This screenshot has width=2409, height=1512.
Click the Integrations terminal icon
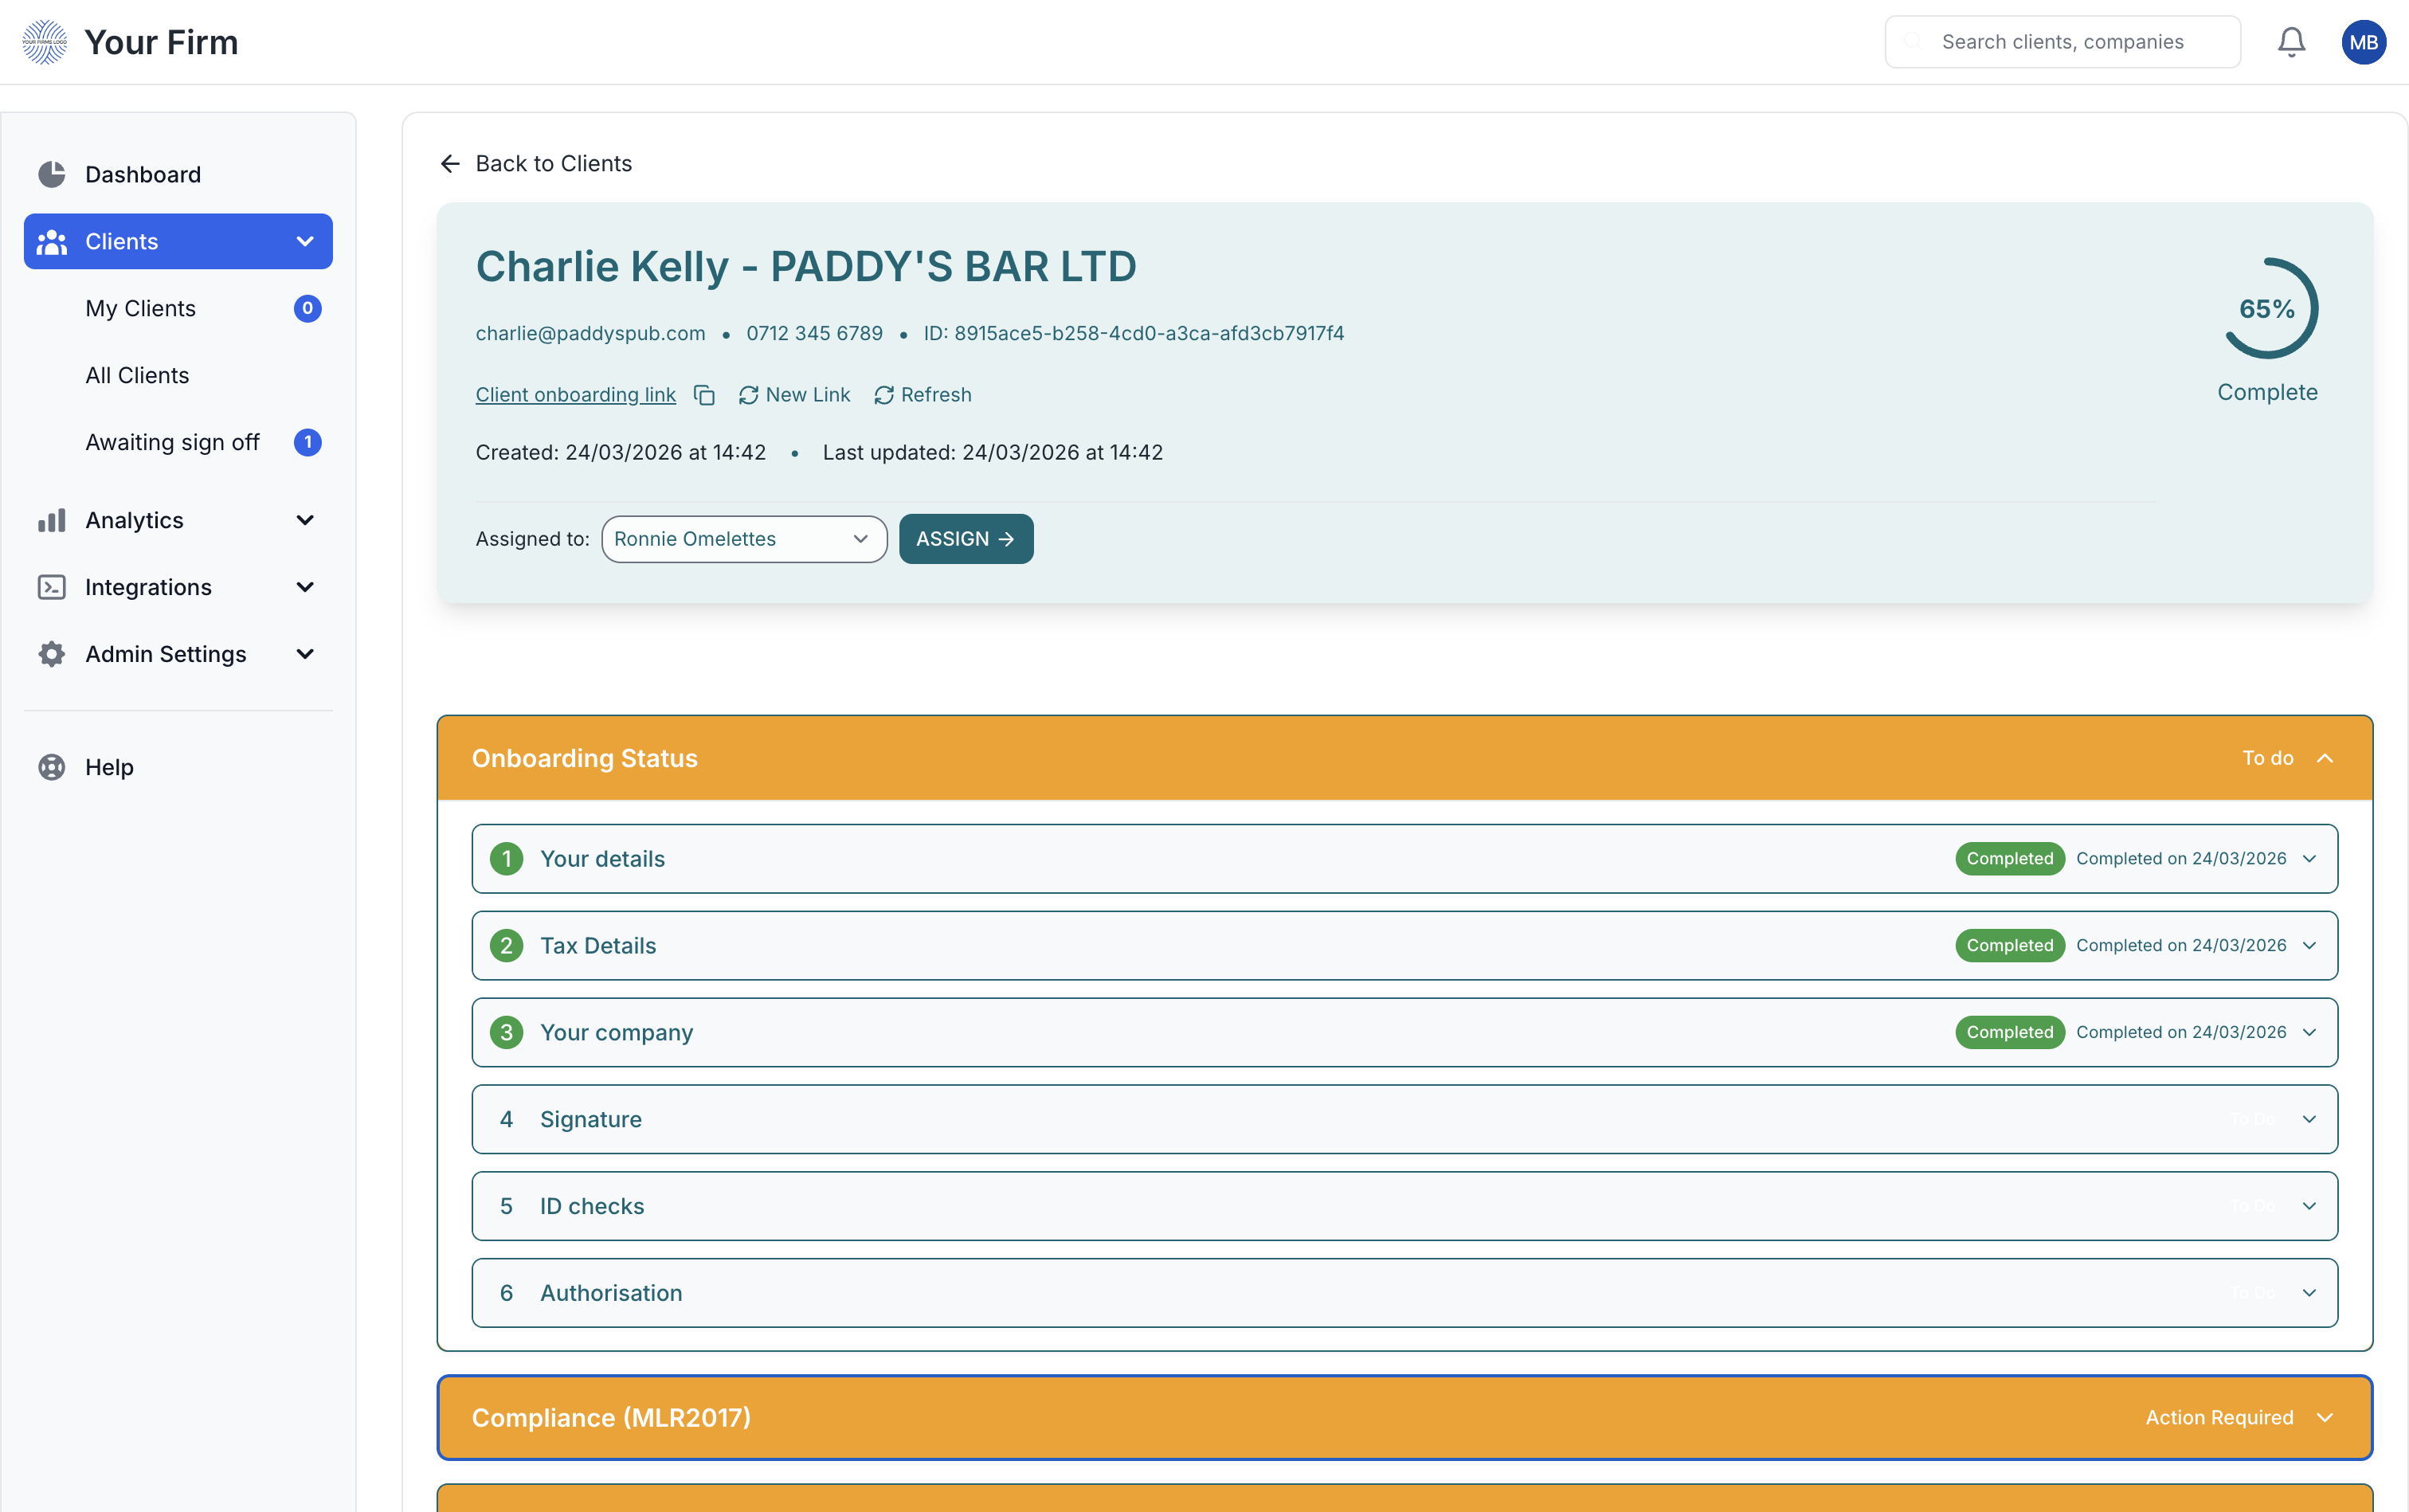(x=51, y=587)
